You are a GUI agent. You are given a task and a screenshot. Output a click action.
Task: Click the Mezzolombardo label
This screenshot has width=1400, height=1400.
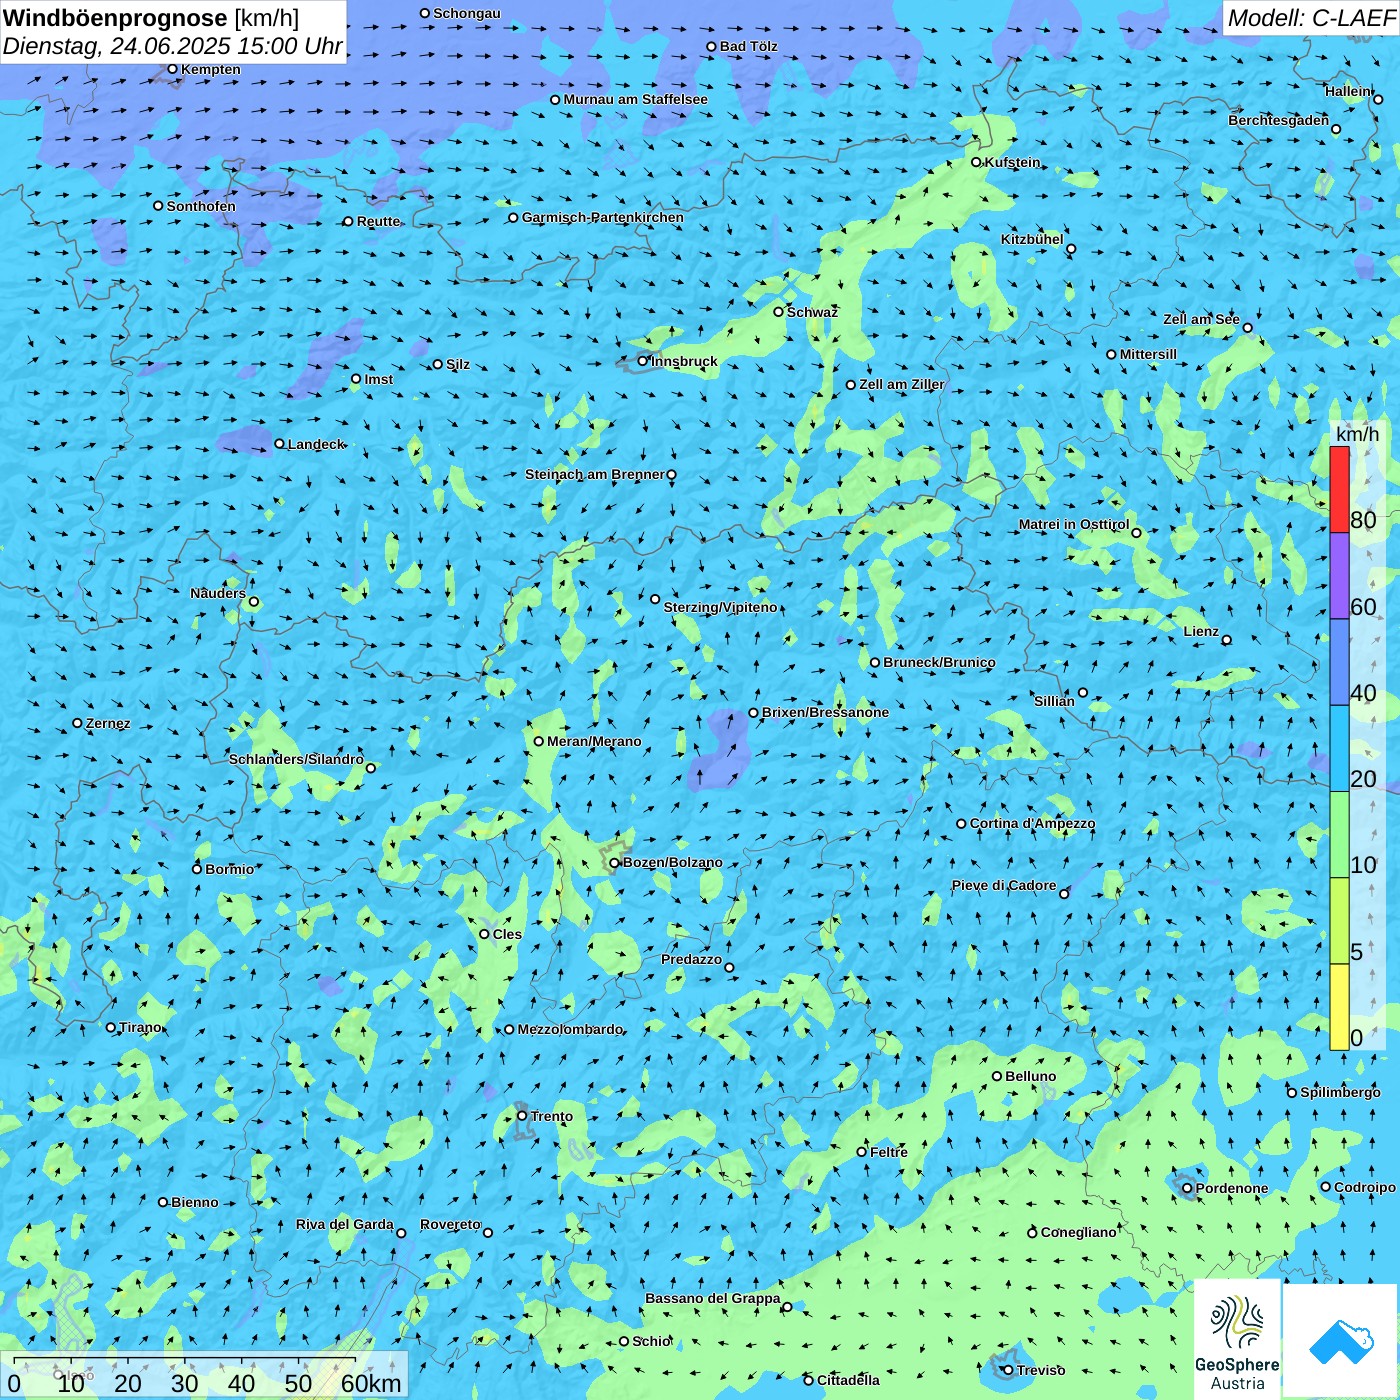click(571, 1029)
